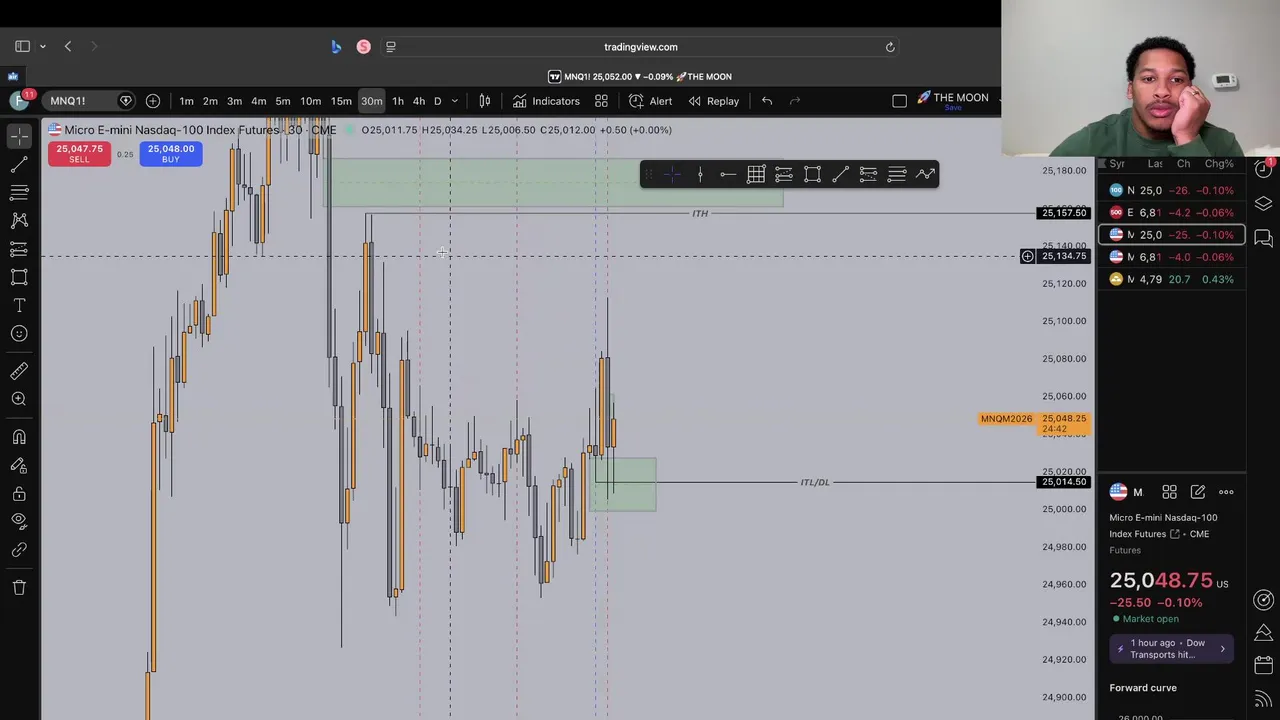Screen dimensions: 1280x720
Task: Open the Fibonacci tools in left sidebar
Action: (x=19, y=192)
